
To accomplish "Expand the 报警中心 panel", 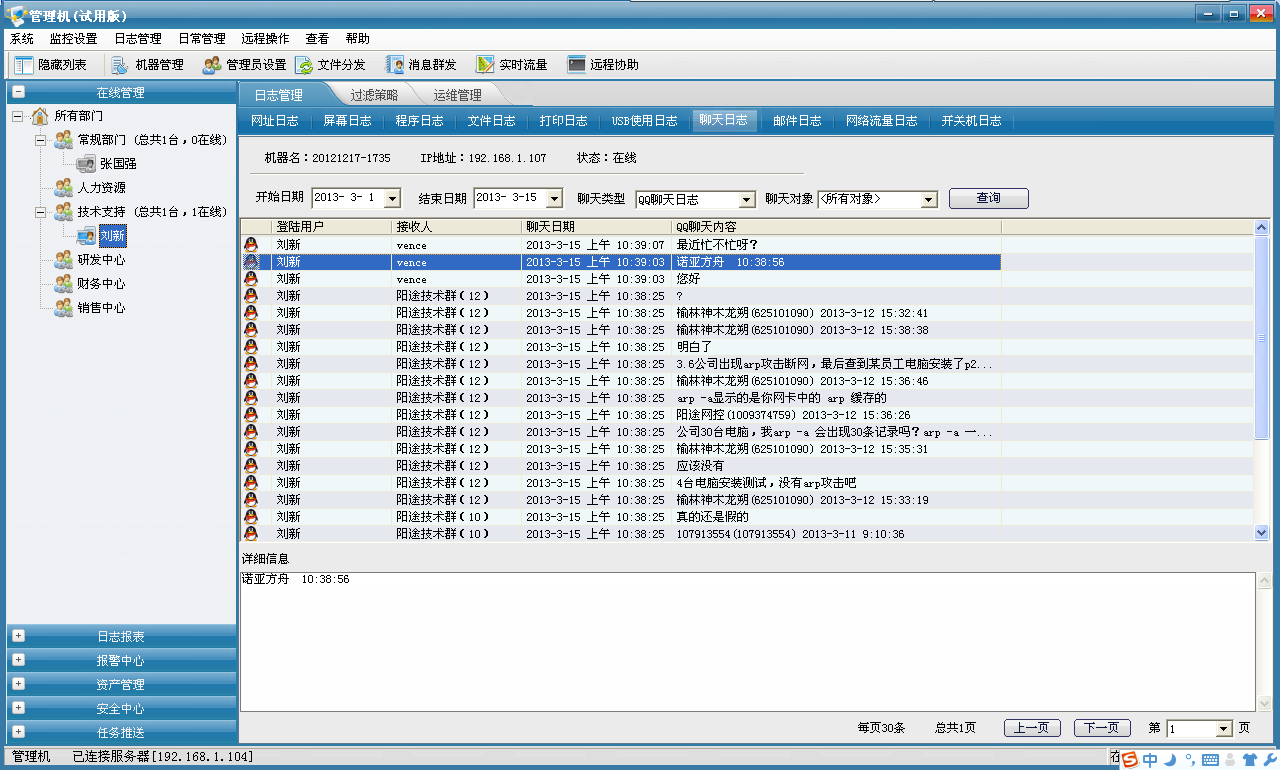I will pos(18,660).
